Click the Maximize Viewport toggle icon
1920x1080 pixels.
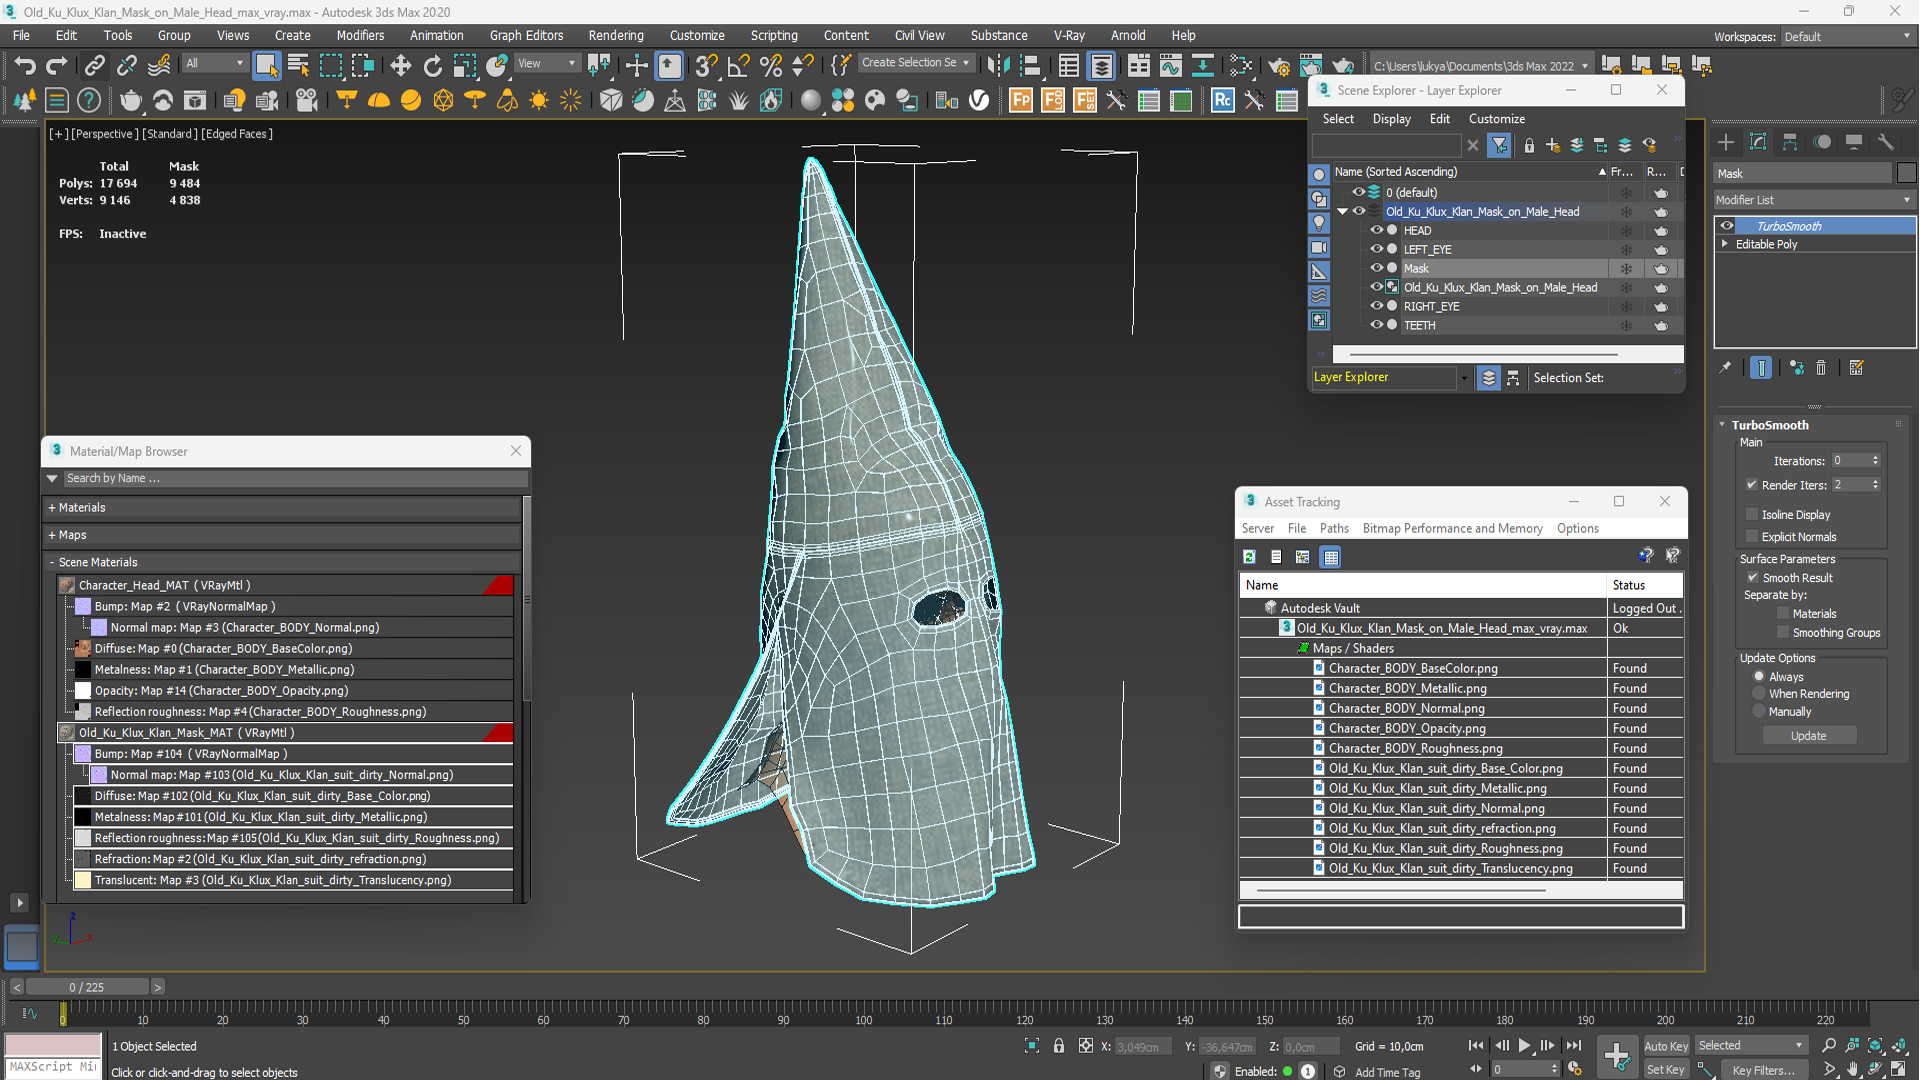click(1898, 1070)
